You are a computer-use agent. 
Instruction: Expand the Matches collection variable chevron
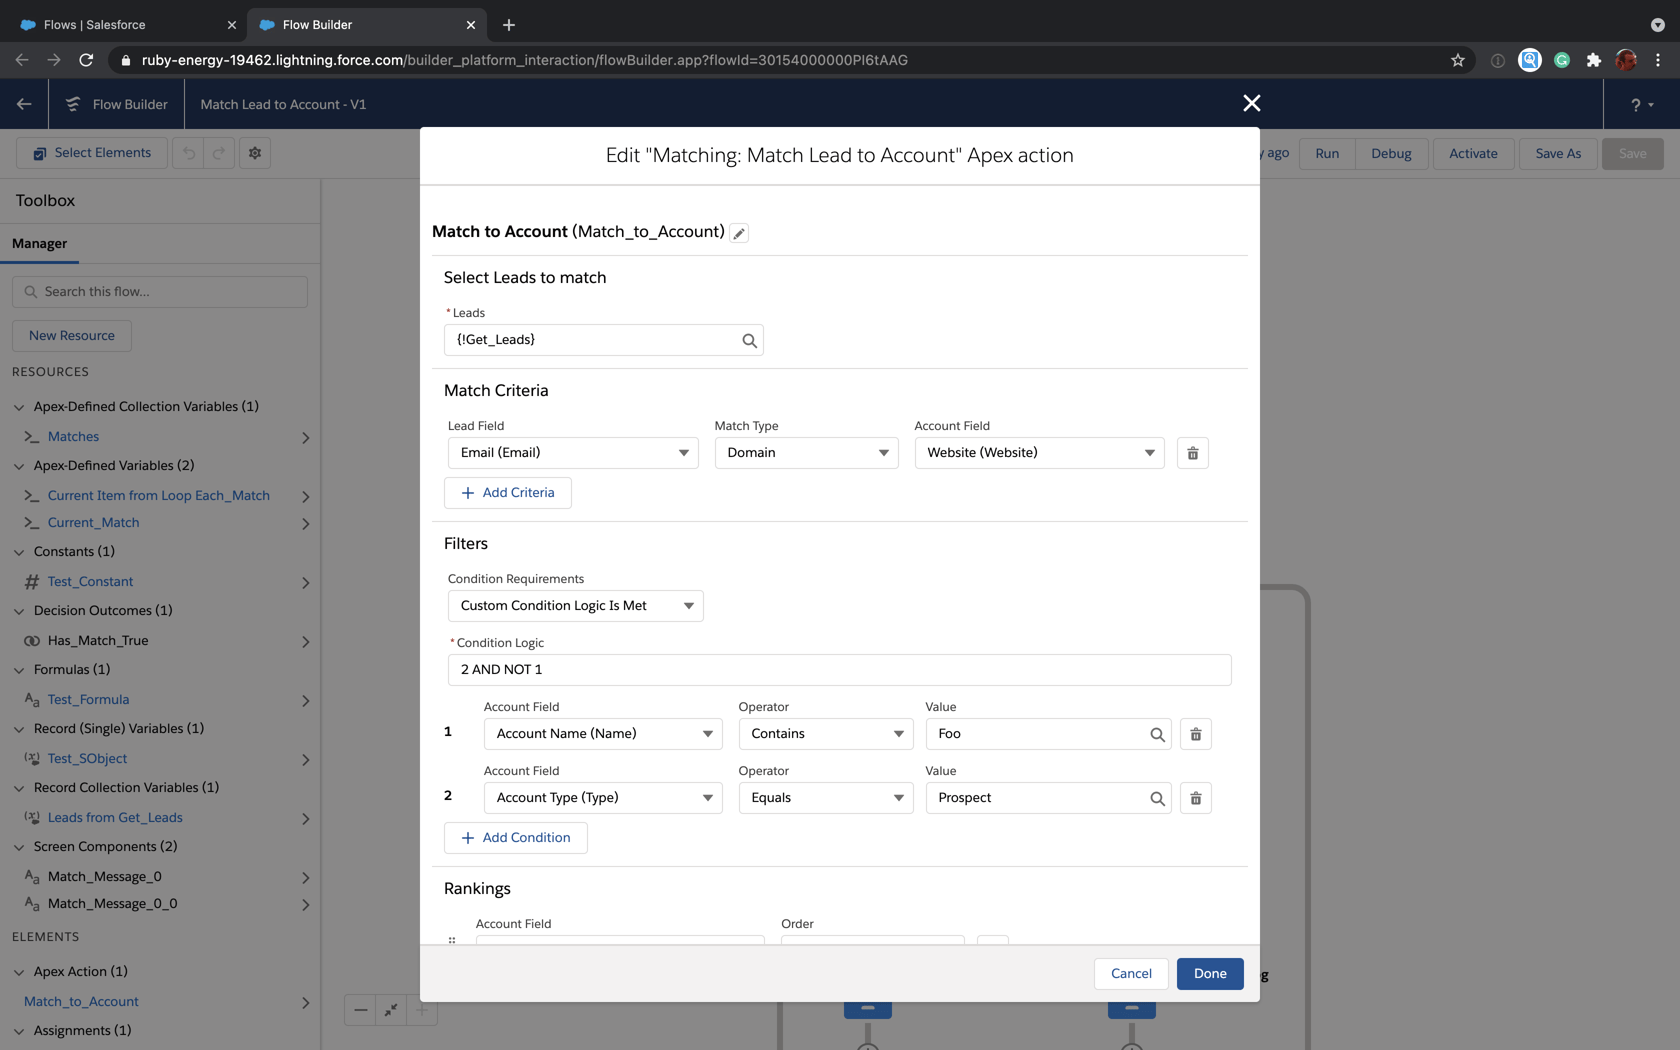306,437
